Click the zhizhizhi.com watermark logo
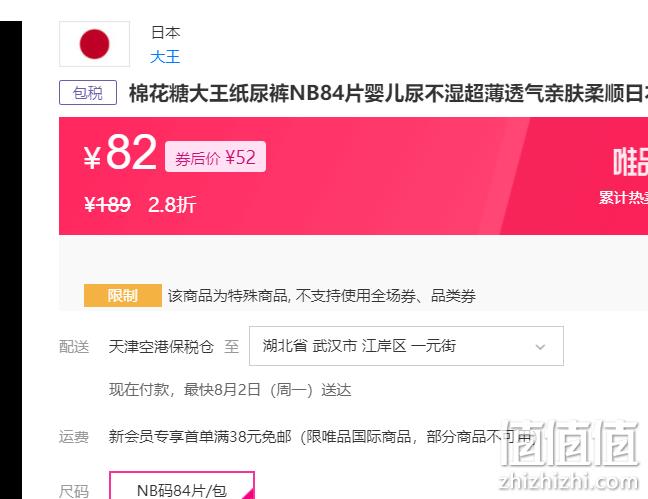This screenshot has width=648, height=499. coord(569,456)
